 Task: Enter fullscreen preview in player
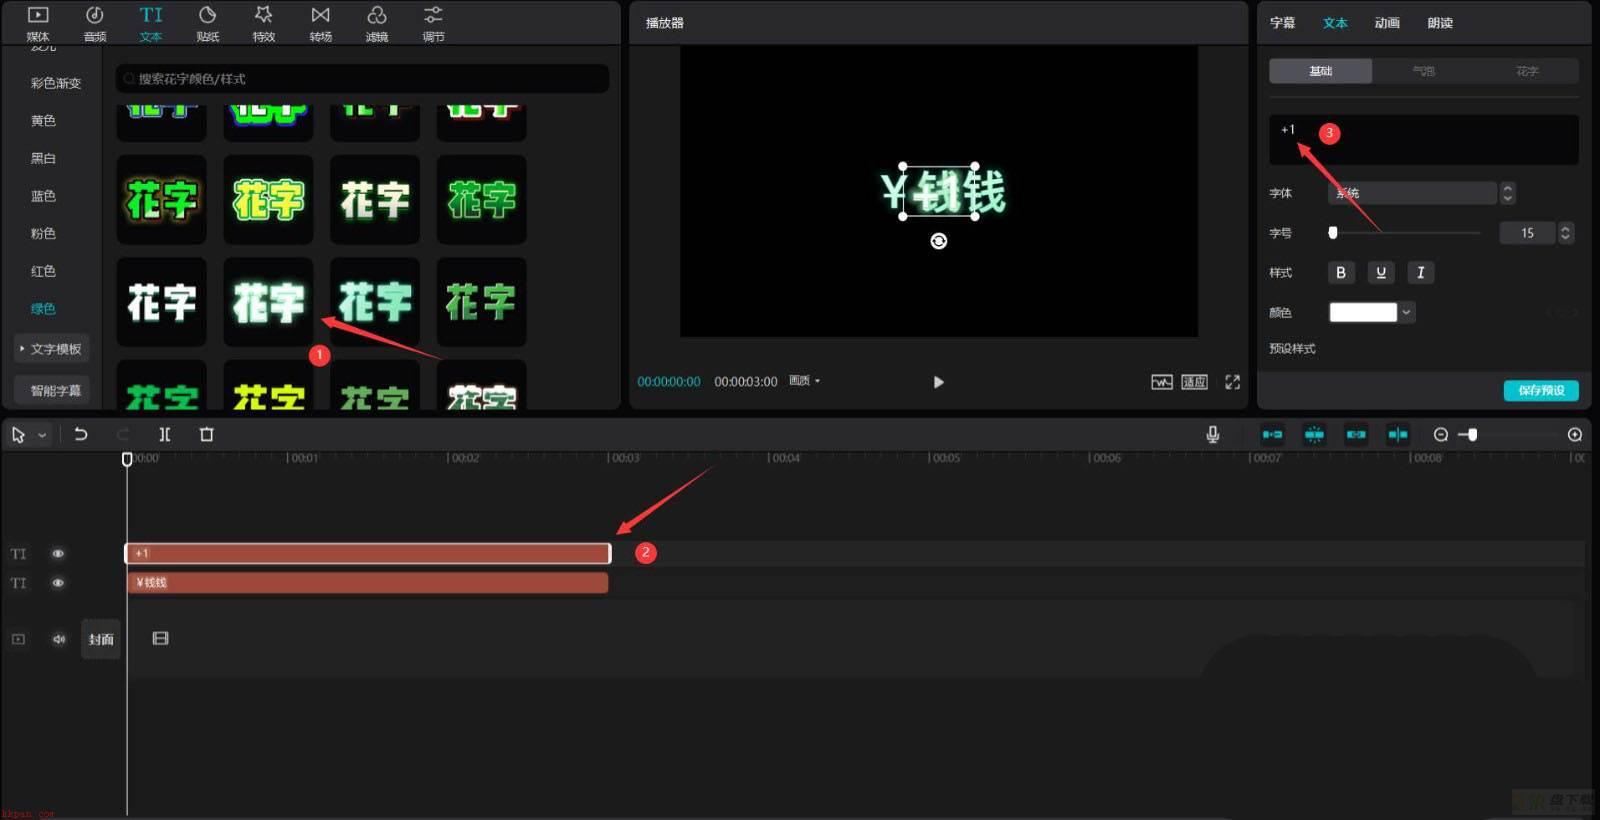1232,382
